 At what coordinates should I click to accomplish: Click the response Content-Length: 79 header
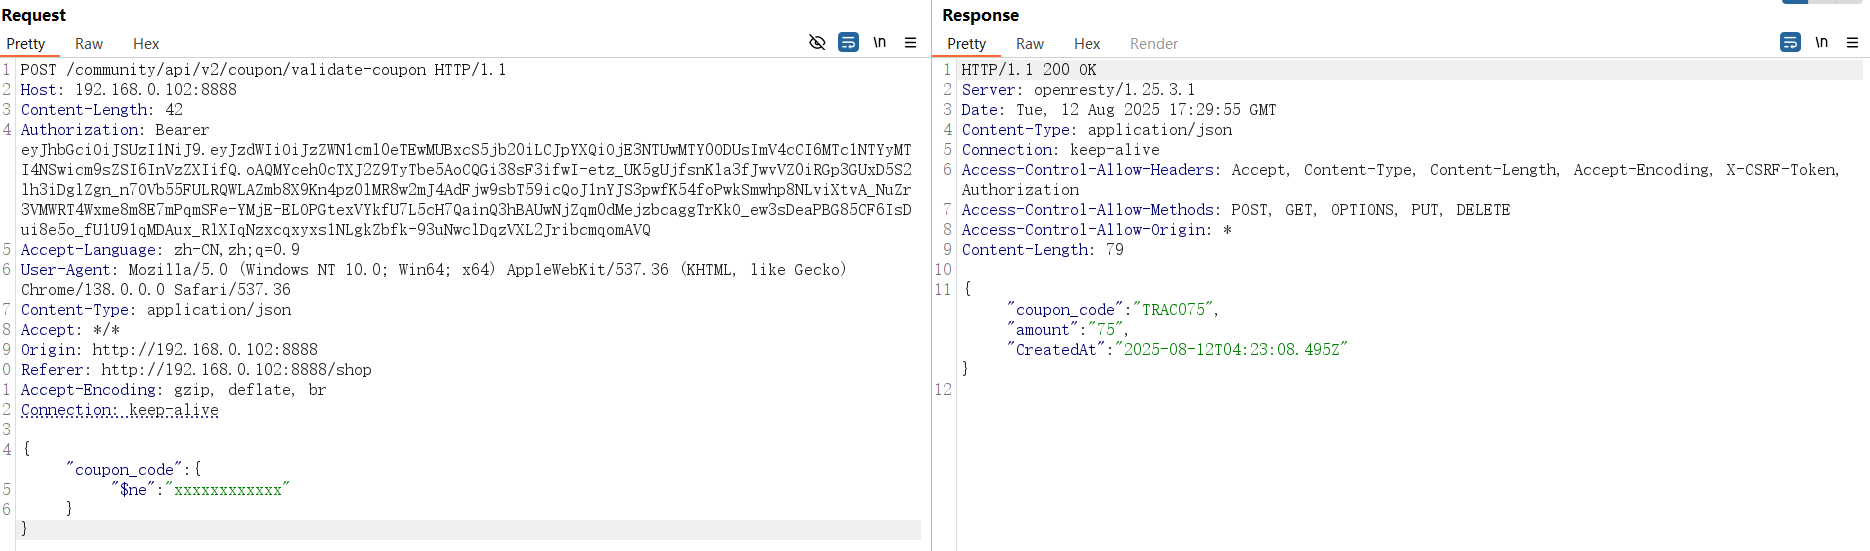(1043, 250)
